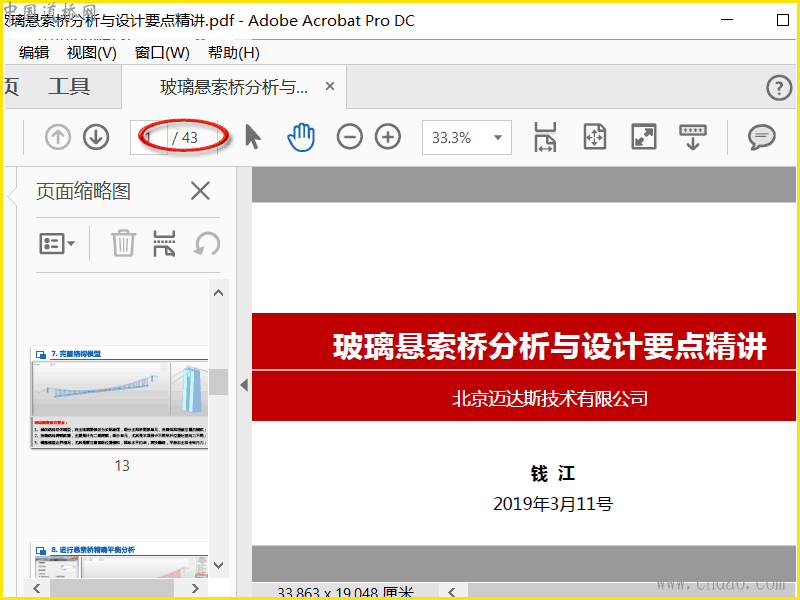
Task: Go to previous page arrow
Action: [x=58, y=137]
